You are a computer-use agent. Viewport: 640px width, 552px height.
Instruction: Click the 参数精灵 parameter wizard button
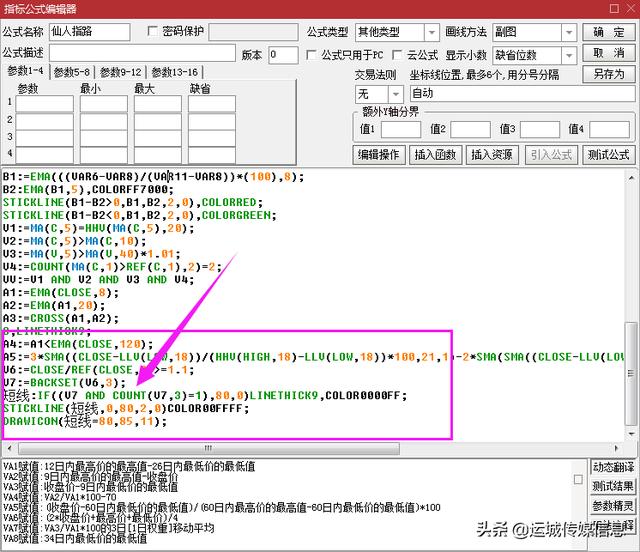click(612, 506)
